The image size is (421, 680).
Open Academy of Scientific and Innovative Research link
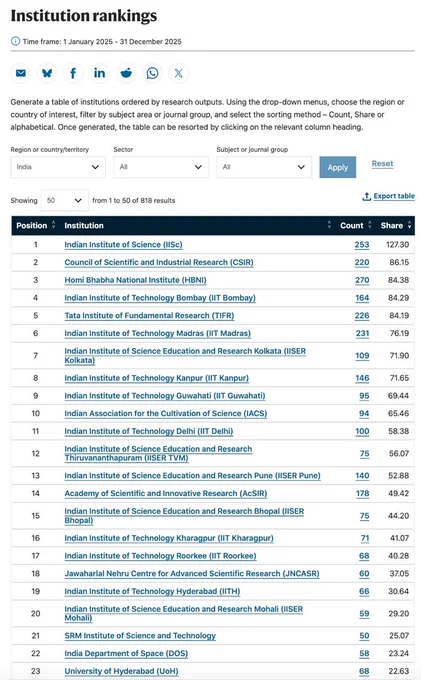[166, 494]
